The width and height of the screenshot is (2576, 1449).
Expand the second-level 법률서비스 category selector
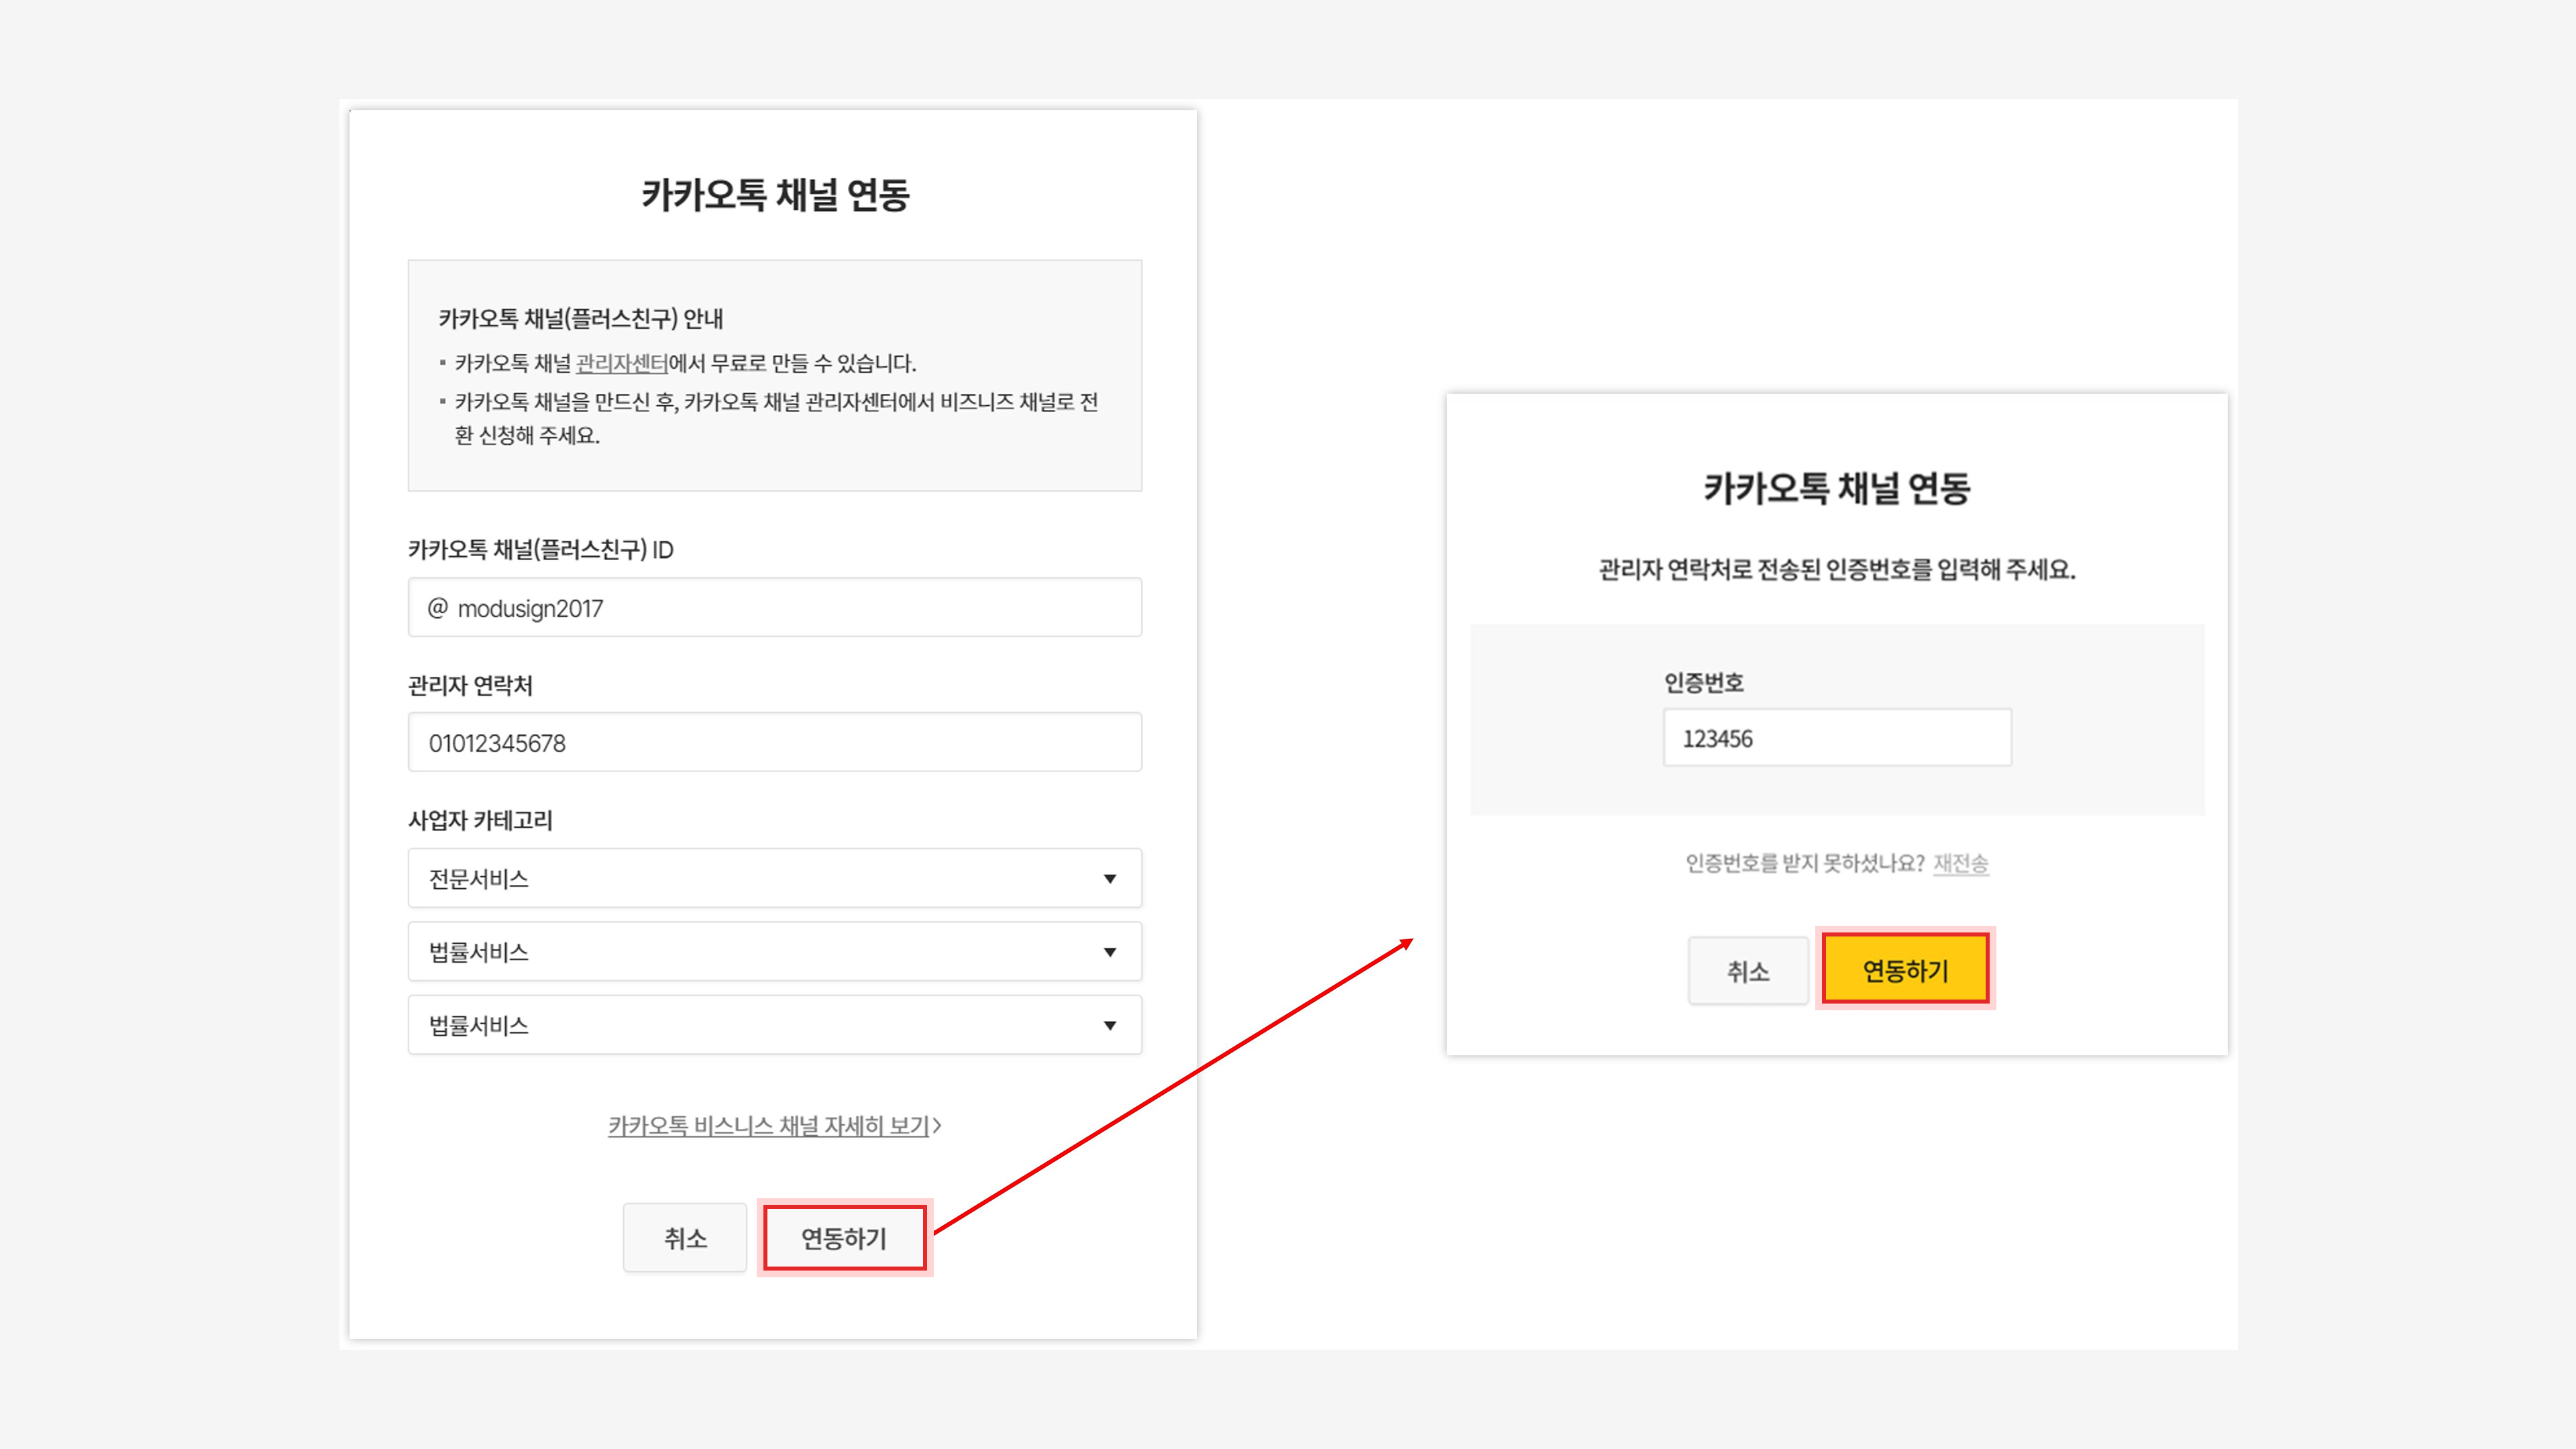point(774,951)
